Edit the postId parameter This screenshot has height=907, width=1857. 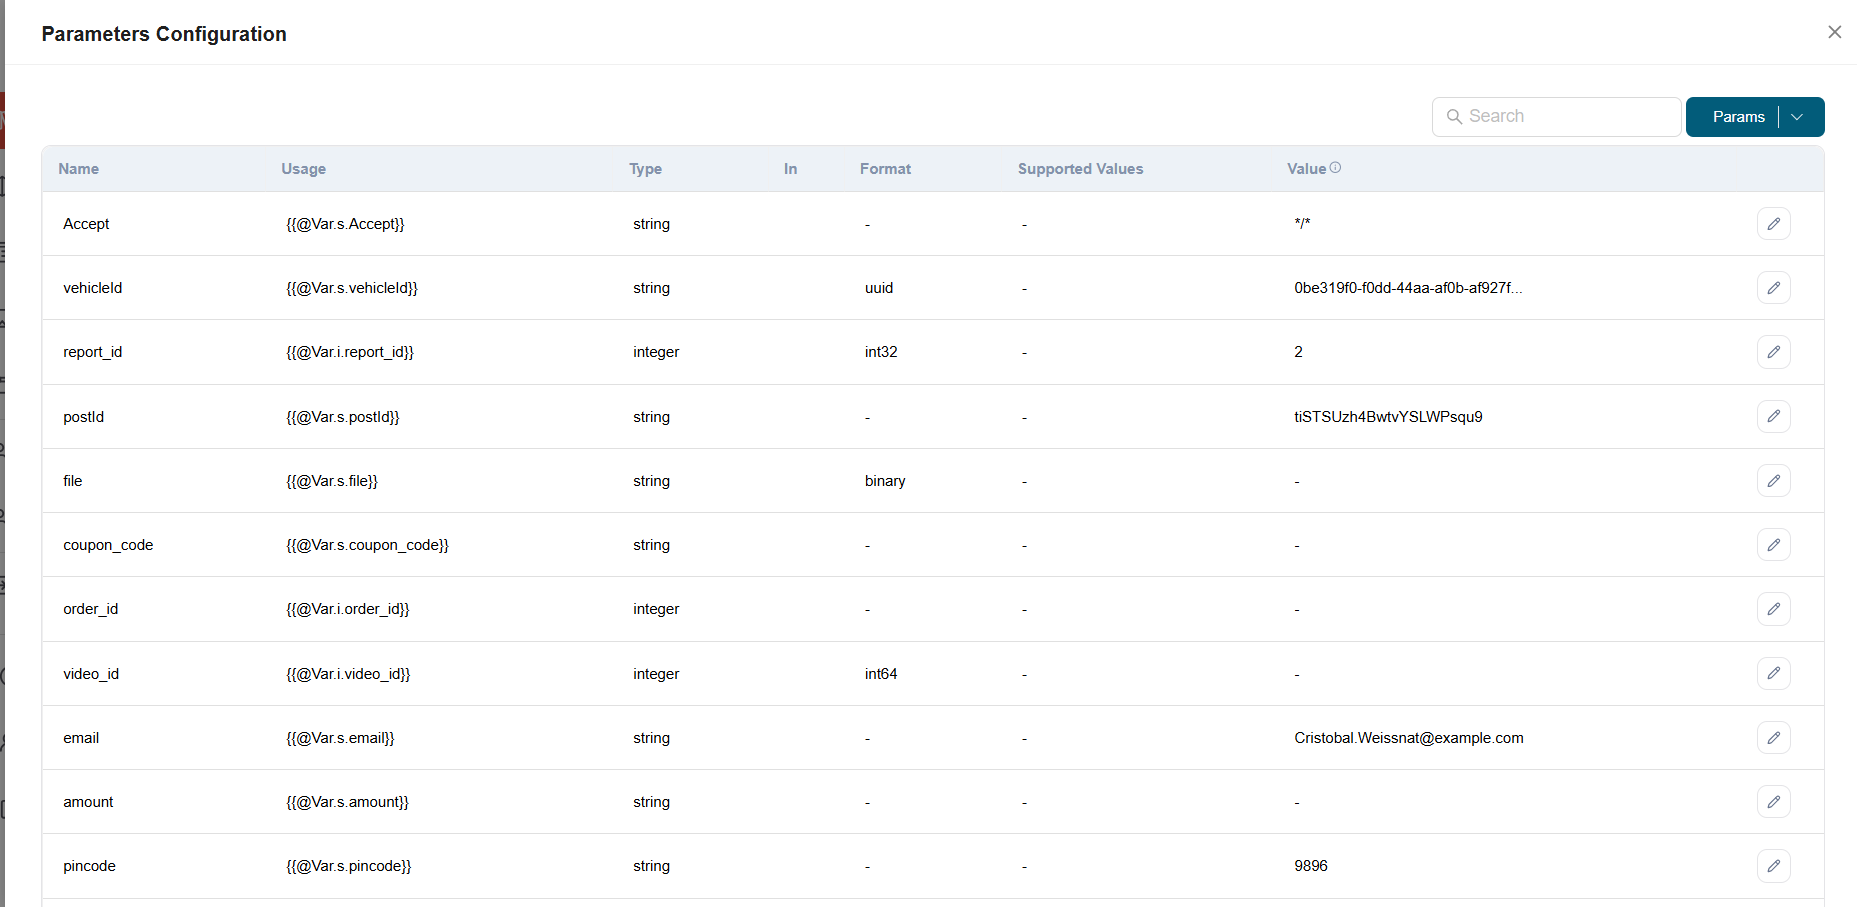[x=1774, y=416]
